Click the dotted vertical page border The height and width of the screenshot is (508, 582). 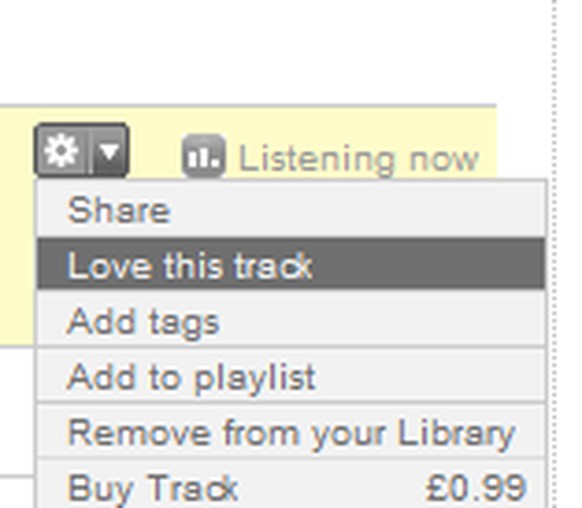coord(554,254)
